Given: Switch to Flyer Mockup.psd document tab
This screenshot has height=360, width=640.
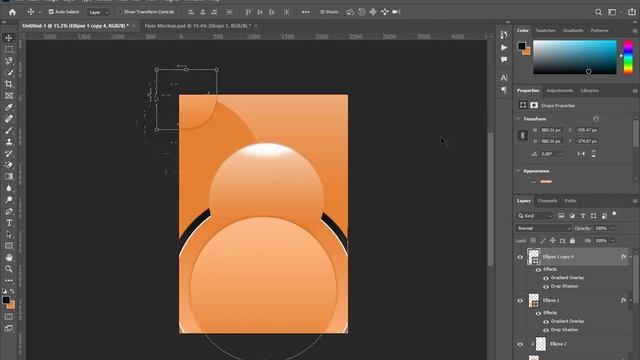Looking at the screenshot, I should [198, 26].
